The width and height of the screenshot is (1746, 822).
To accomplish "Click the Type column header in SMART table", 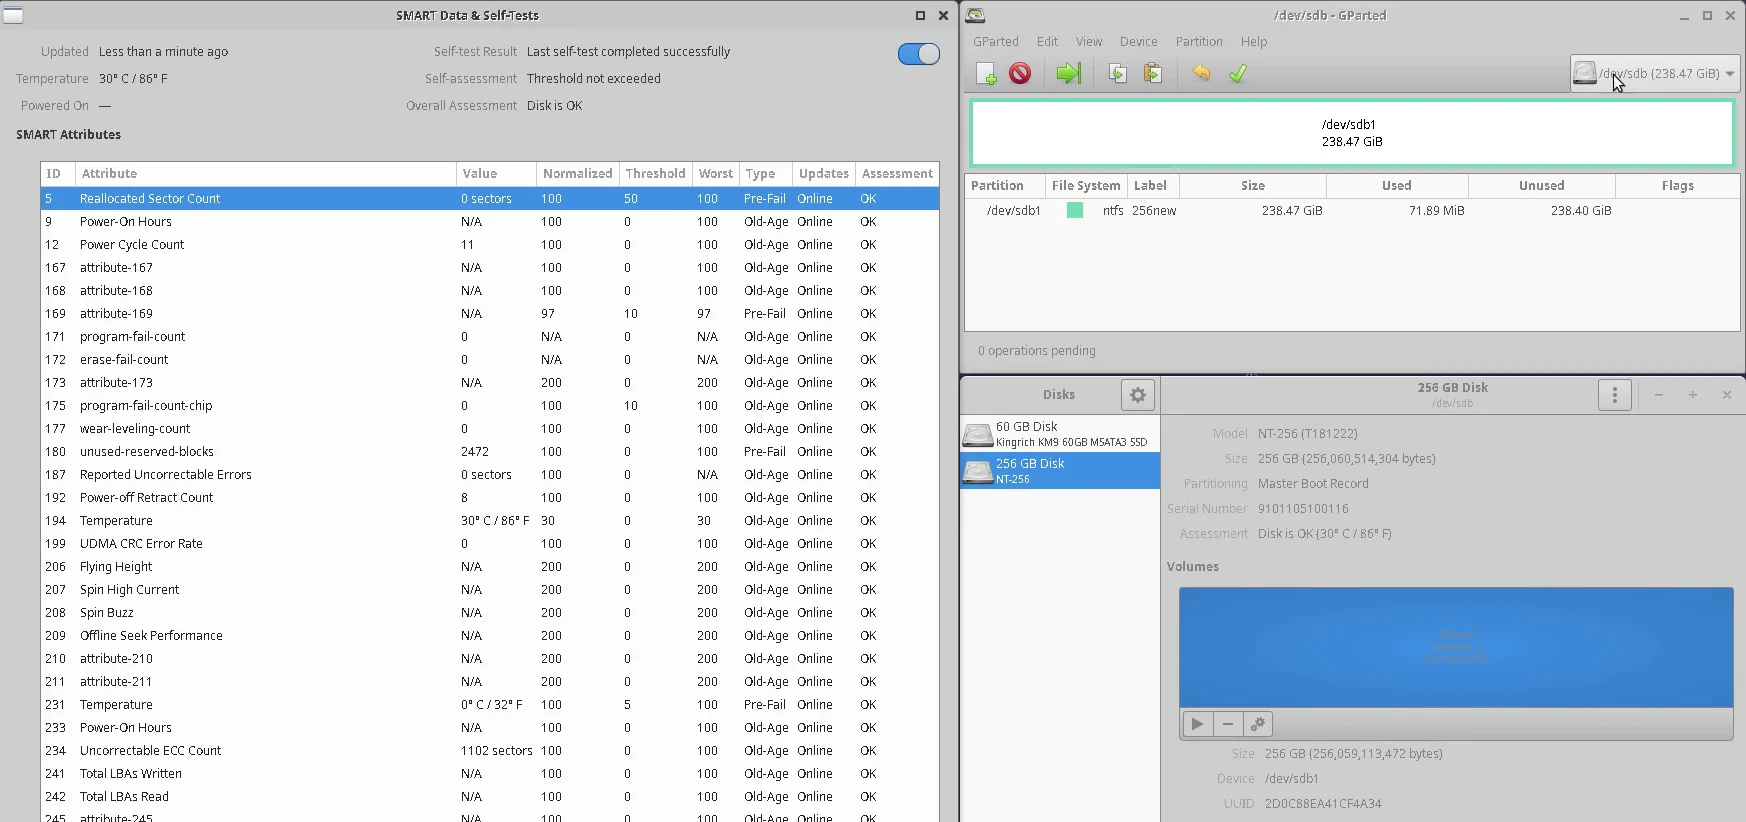I will pos(765,174).
